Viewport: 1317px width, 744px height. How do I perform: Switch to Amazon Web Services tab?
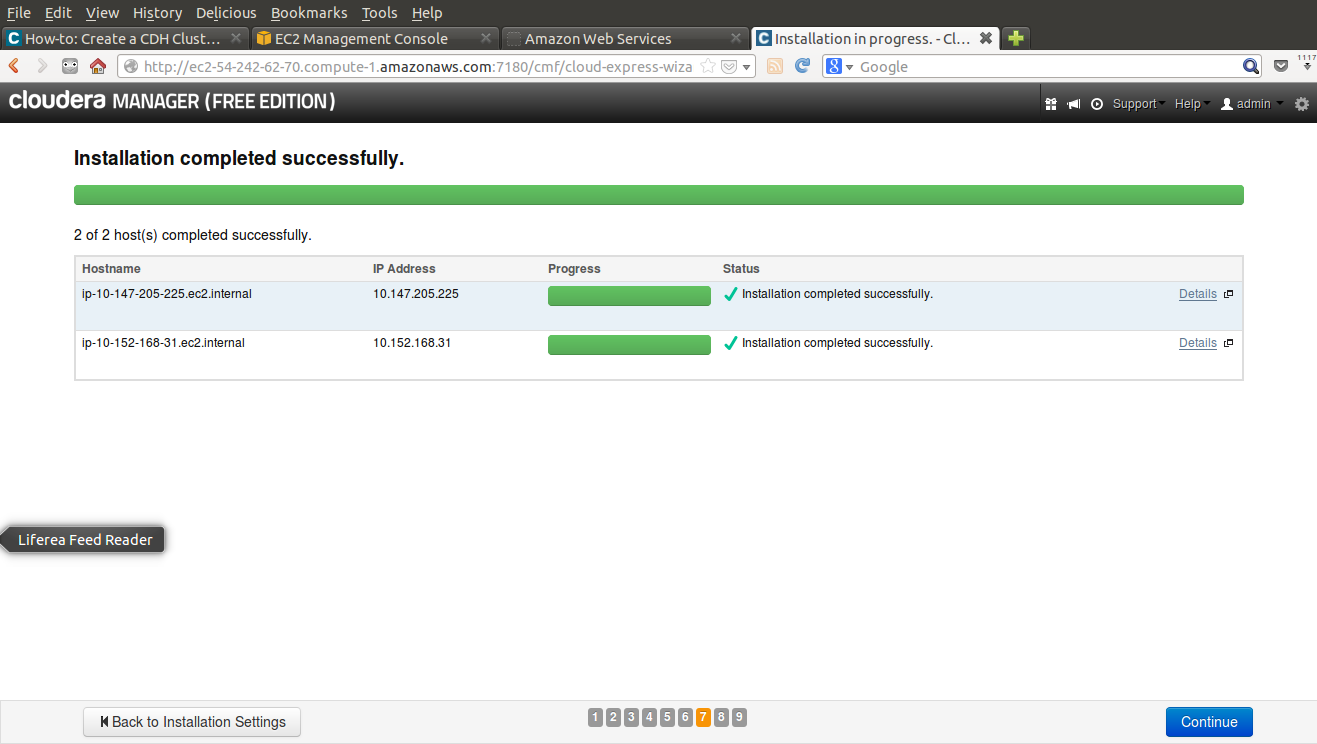(625, 38)
